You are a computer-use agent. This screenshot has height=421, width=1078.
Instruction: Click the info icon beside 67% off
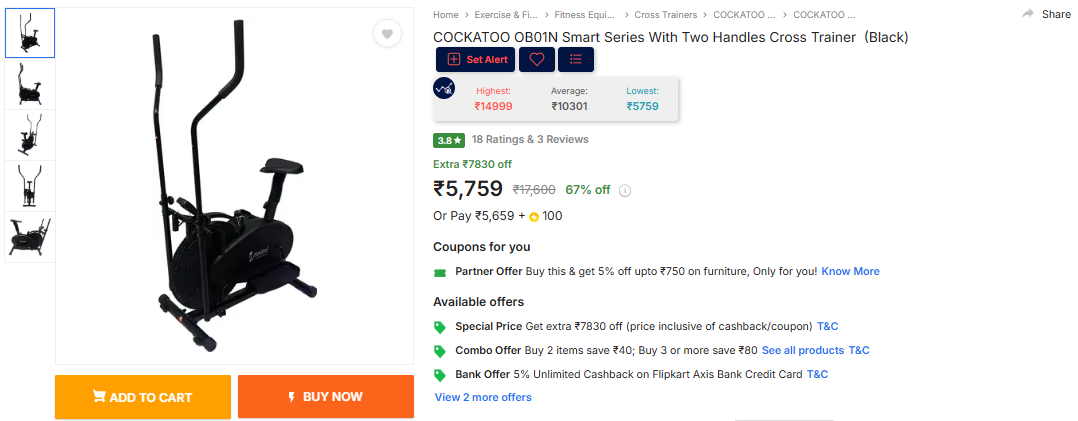625,190
